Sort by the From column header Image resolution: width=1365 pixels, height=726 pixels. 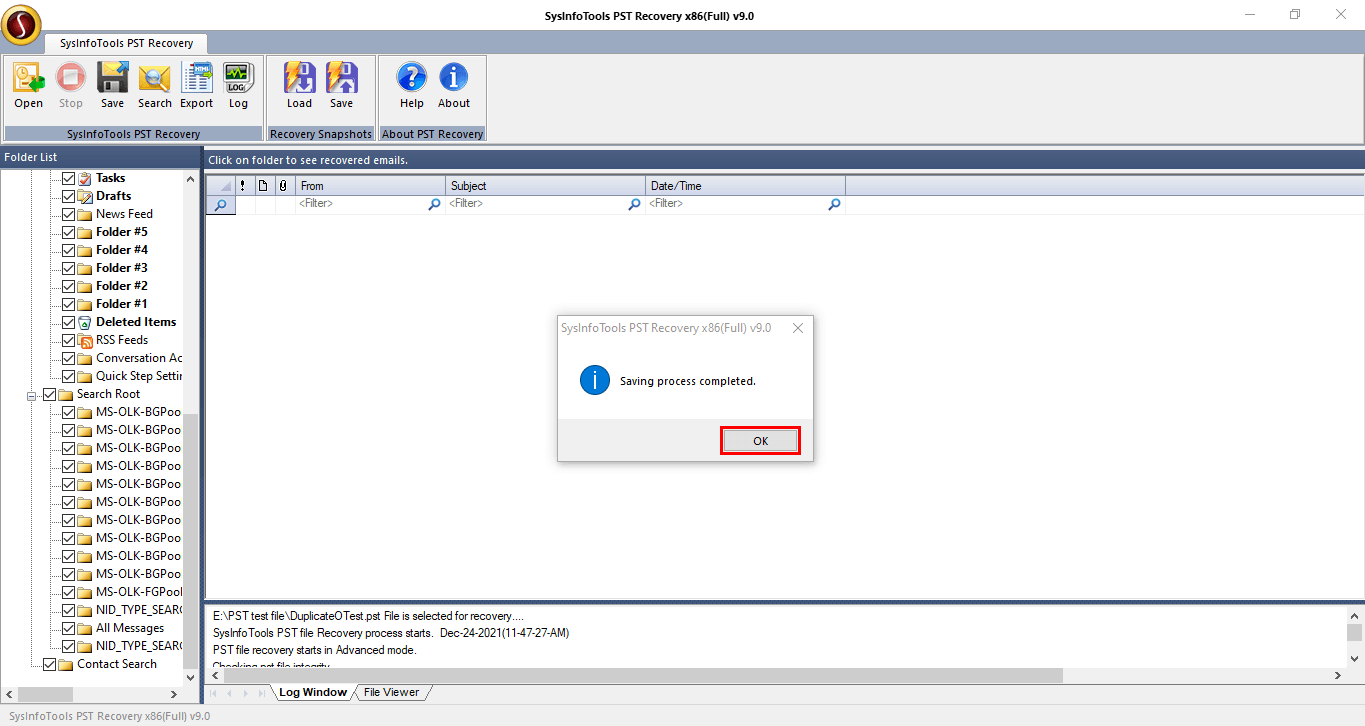coord(371,185)
